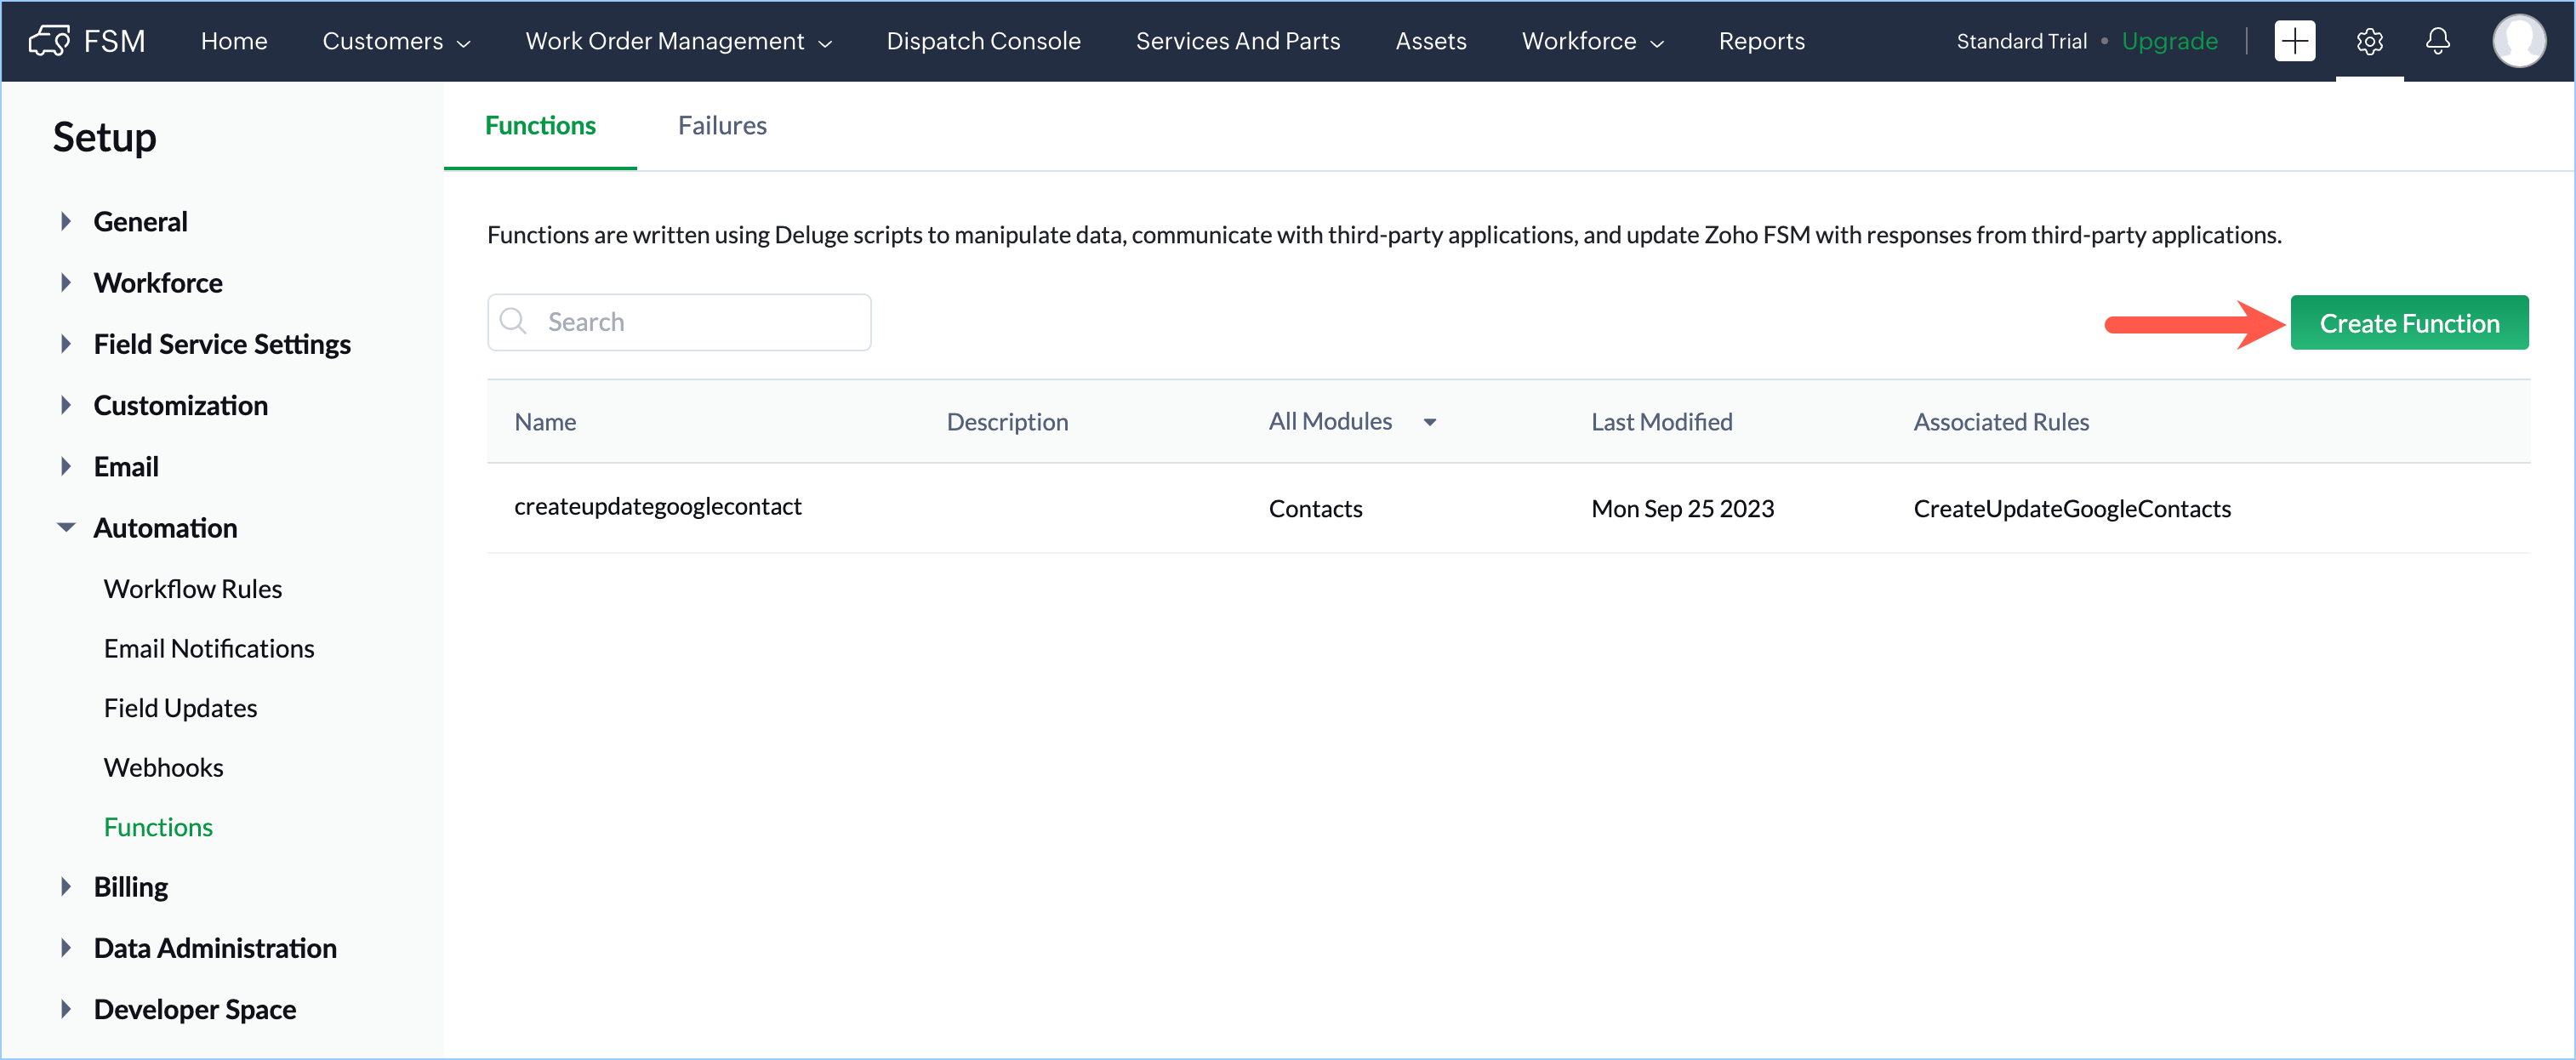
Task: Expand the General setup section
Action: click(66, 221)
